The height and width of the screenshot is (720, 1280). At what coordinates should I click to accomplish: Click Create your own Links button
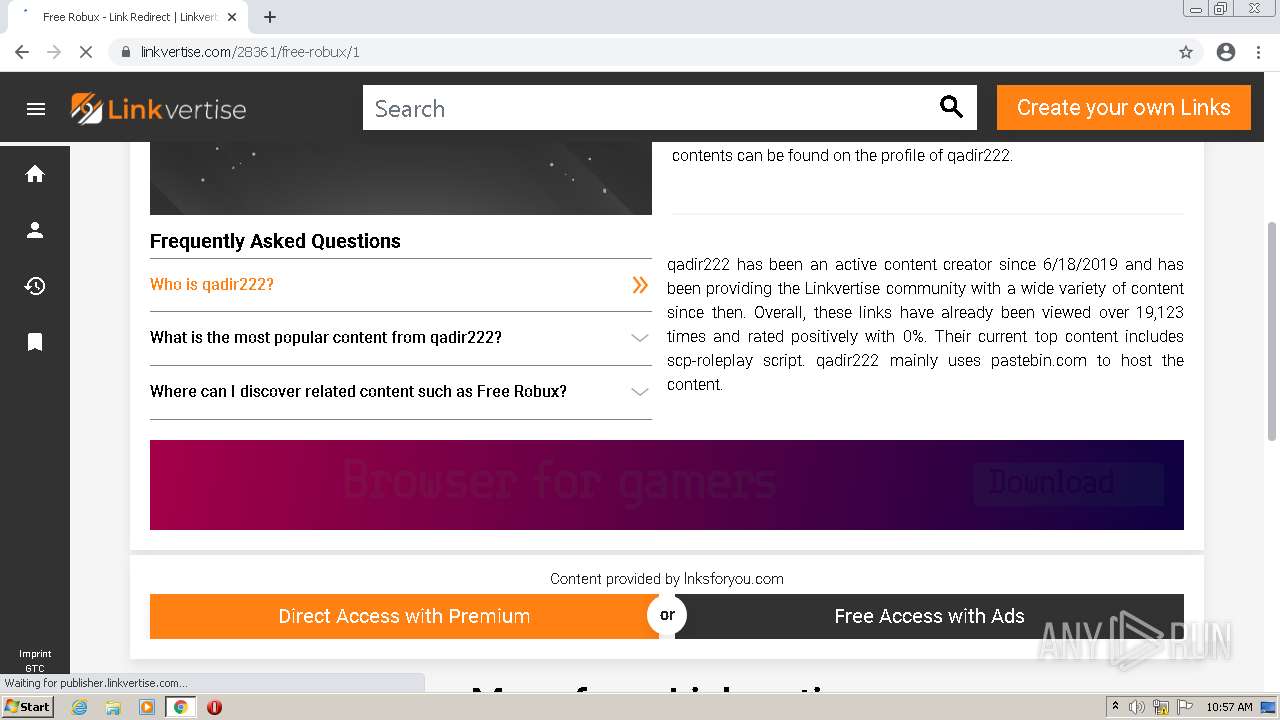pos(1124,108)
